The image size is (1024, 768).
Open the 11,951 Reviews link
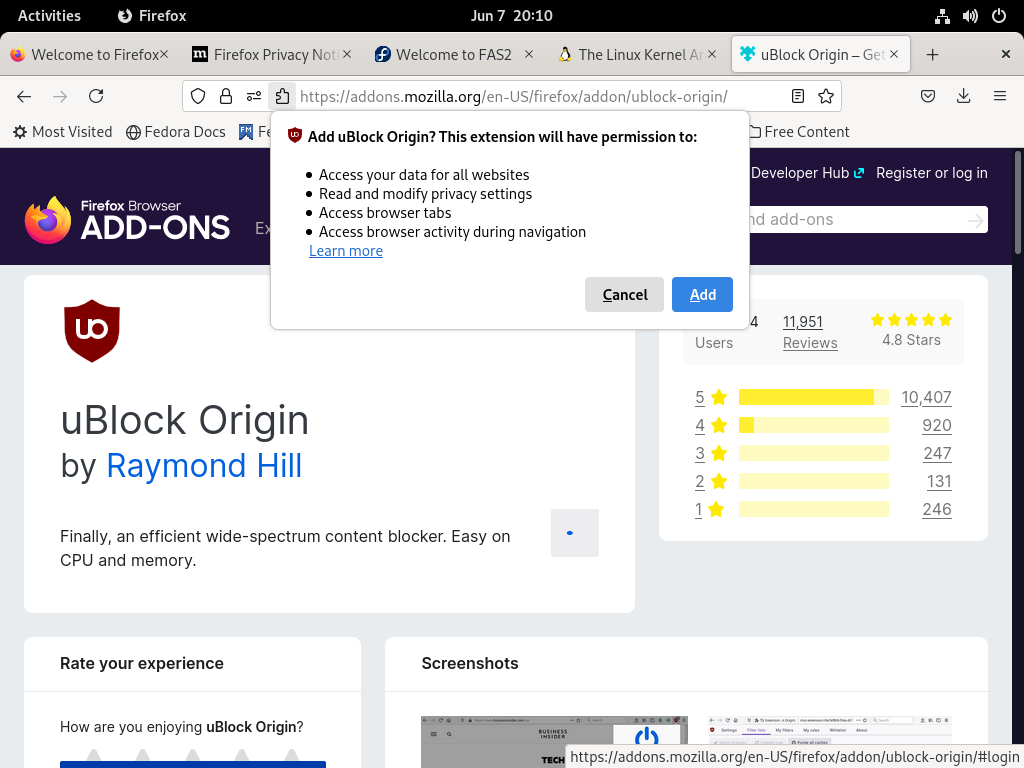(x=810, y=332)
